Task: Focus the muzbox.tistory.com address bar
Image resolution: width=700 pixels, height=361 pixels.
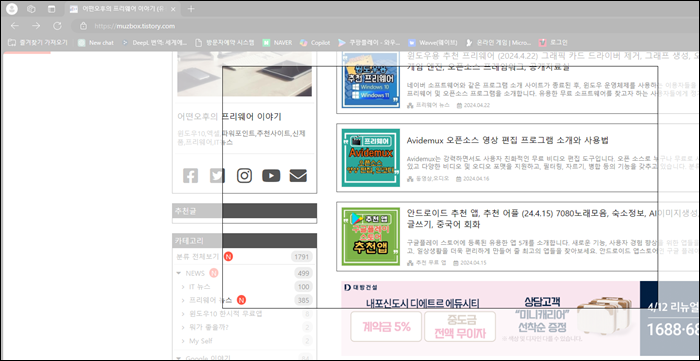Action: pos(384,26)
